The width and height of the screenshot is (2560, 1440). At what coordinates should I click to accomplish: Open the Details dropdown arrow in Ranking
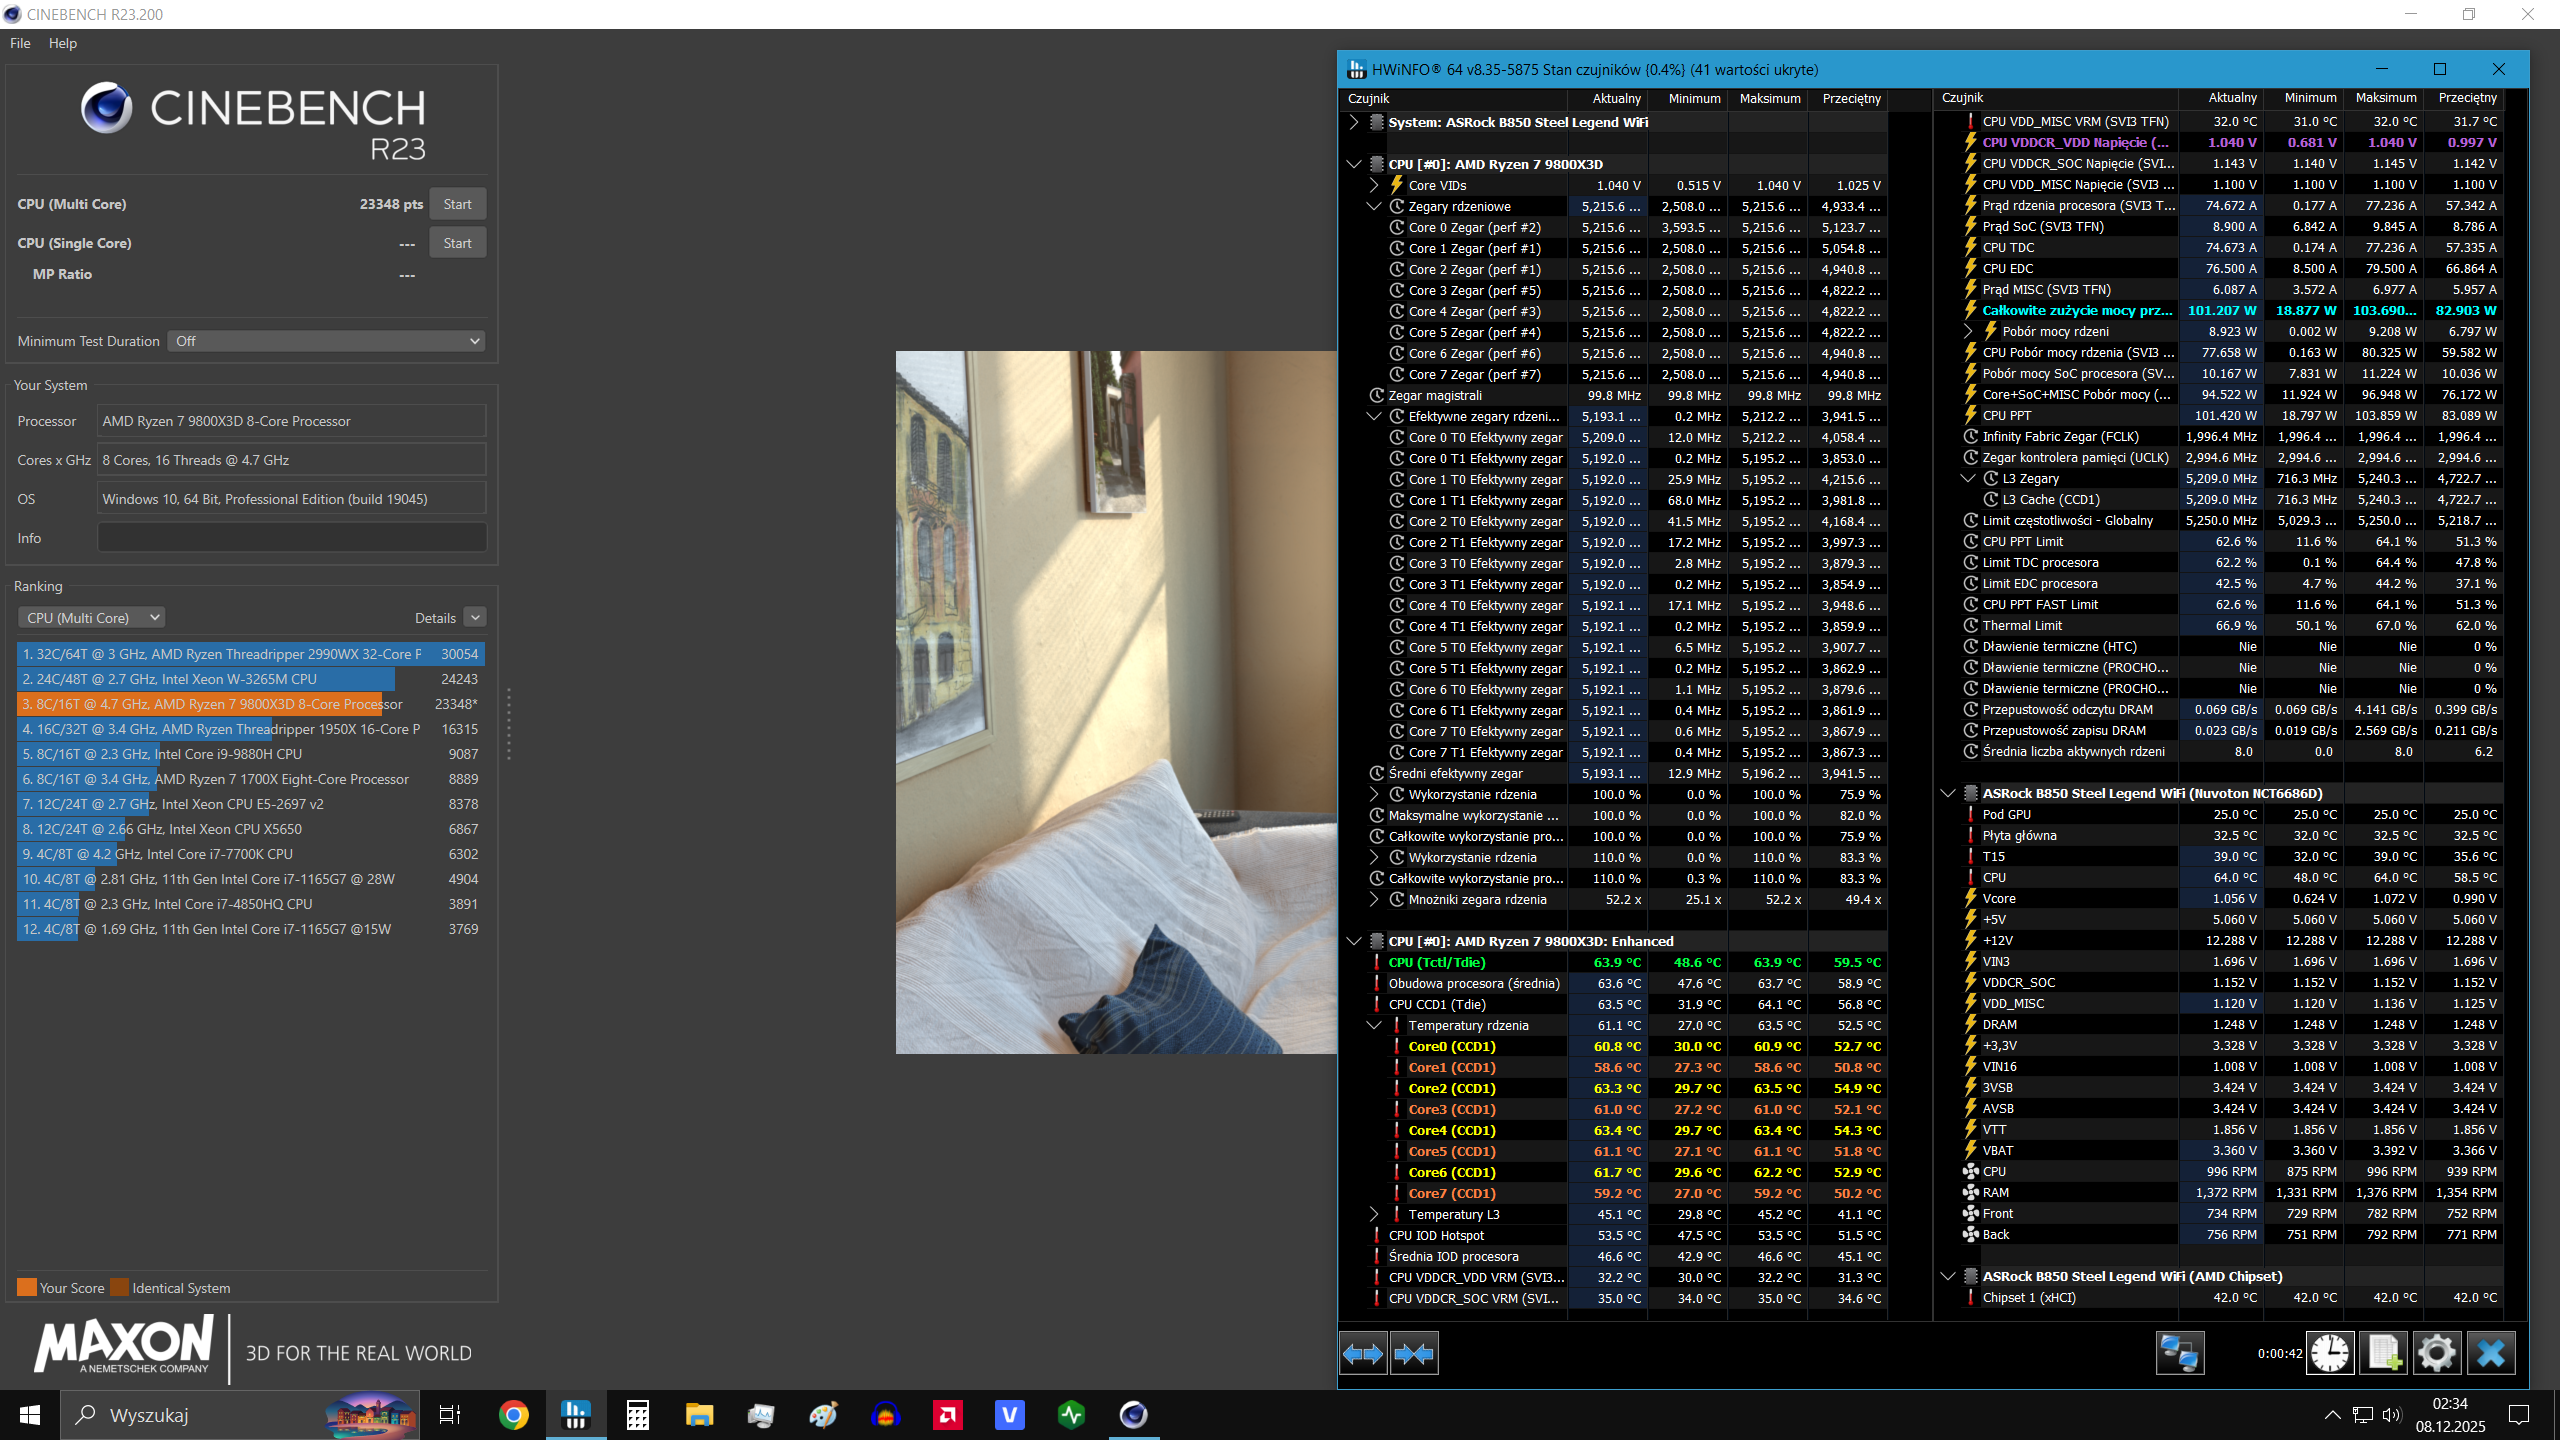point(476,618)
